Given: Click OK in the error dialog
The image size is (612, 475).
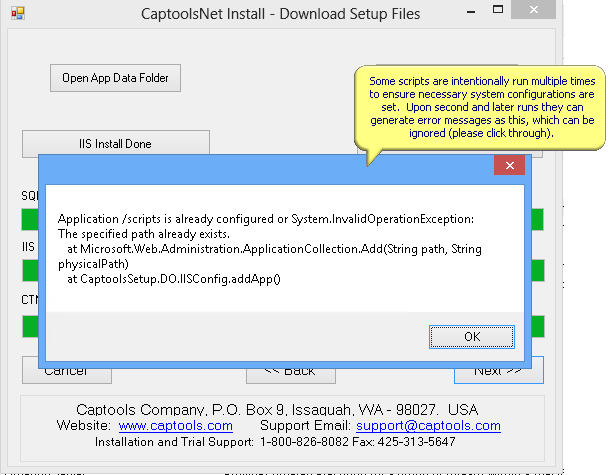Looking at the screenshot, I should [471, 336].
